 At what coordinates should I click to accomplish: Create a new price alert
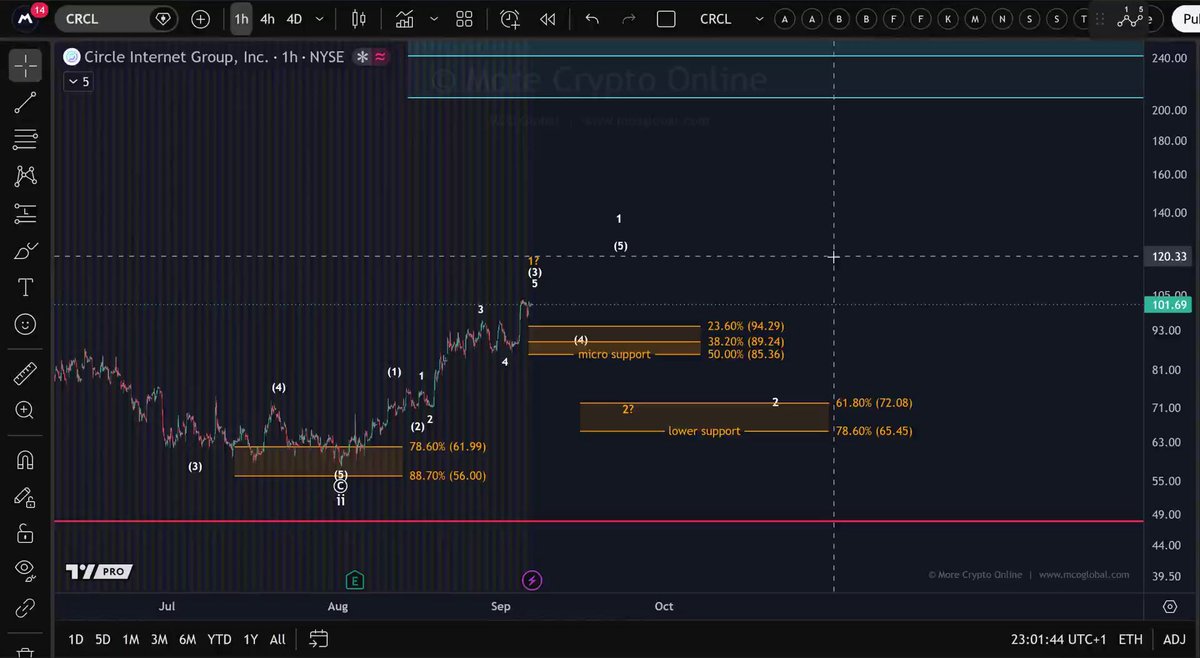pos(510,19)
